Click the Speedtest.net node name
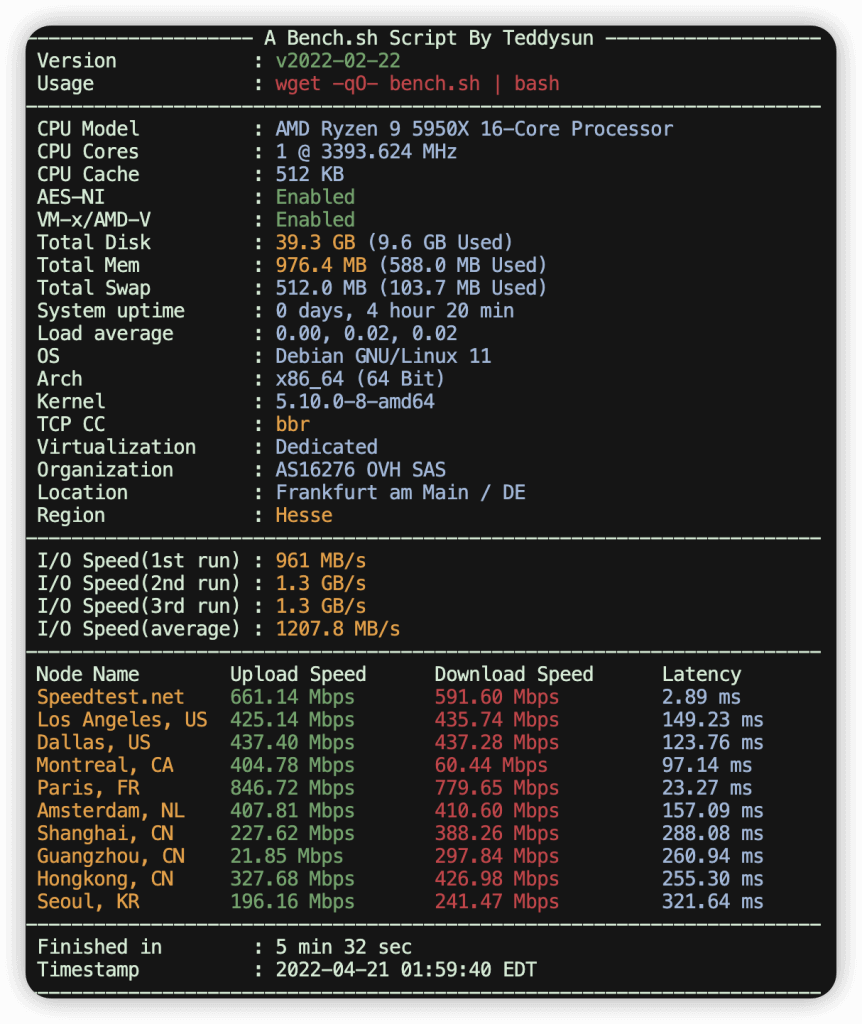This screenshot has height=1024, width=862. click(111, 697)
